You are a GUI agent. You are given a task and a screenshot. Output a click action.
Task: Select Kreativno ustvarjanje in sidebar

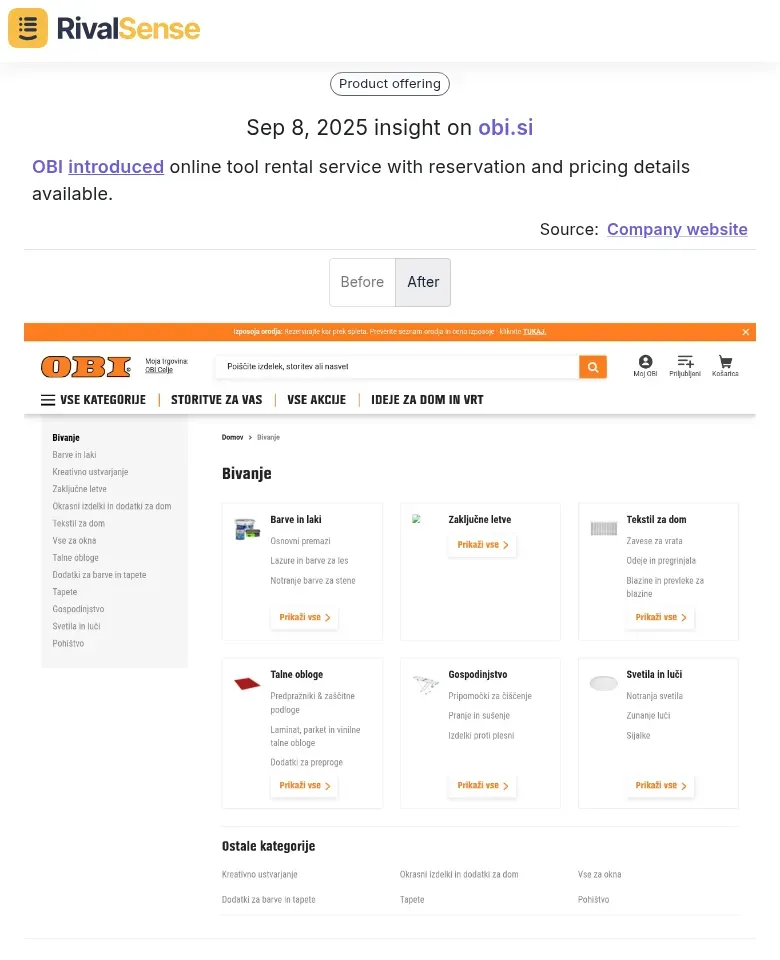[x=90, y=472]
